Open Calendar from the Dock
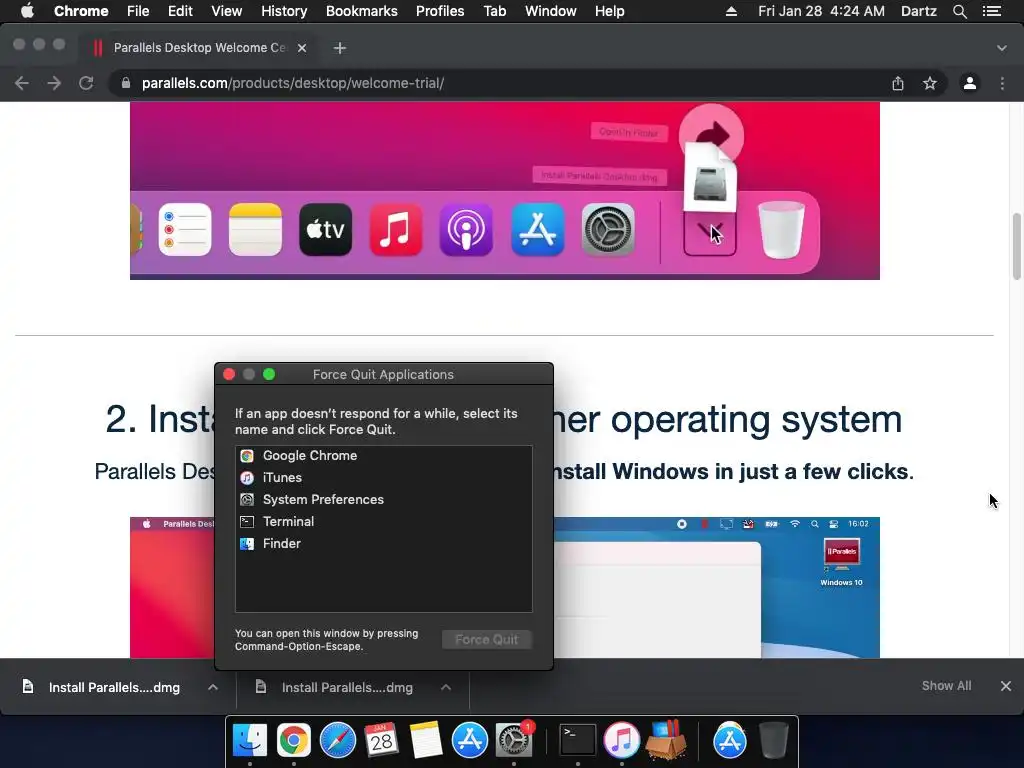This screenshot has width=1024, height=768. click(x=381, y=741)
